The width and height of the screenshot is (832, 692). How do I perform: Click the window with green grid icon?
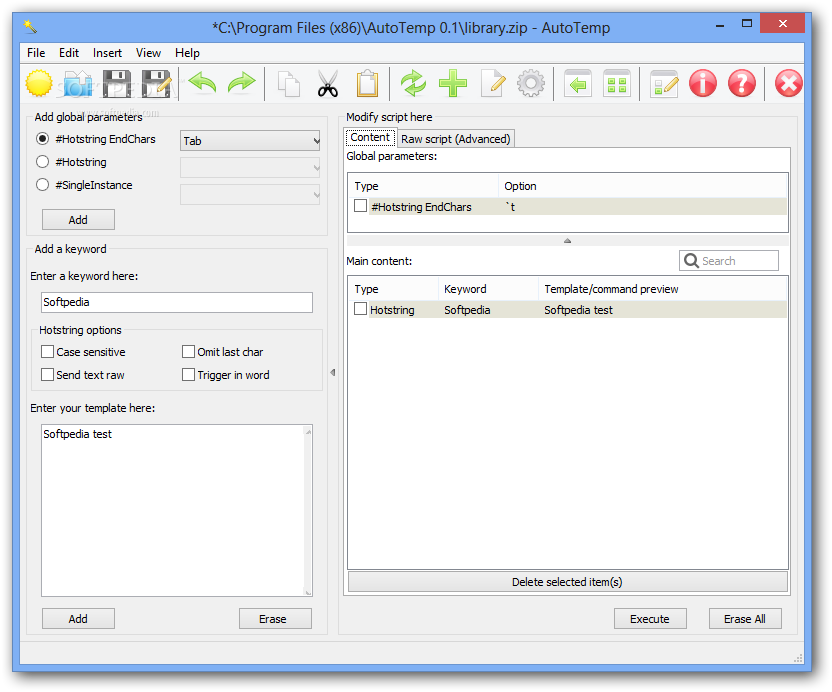coord(617,83)
